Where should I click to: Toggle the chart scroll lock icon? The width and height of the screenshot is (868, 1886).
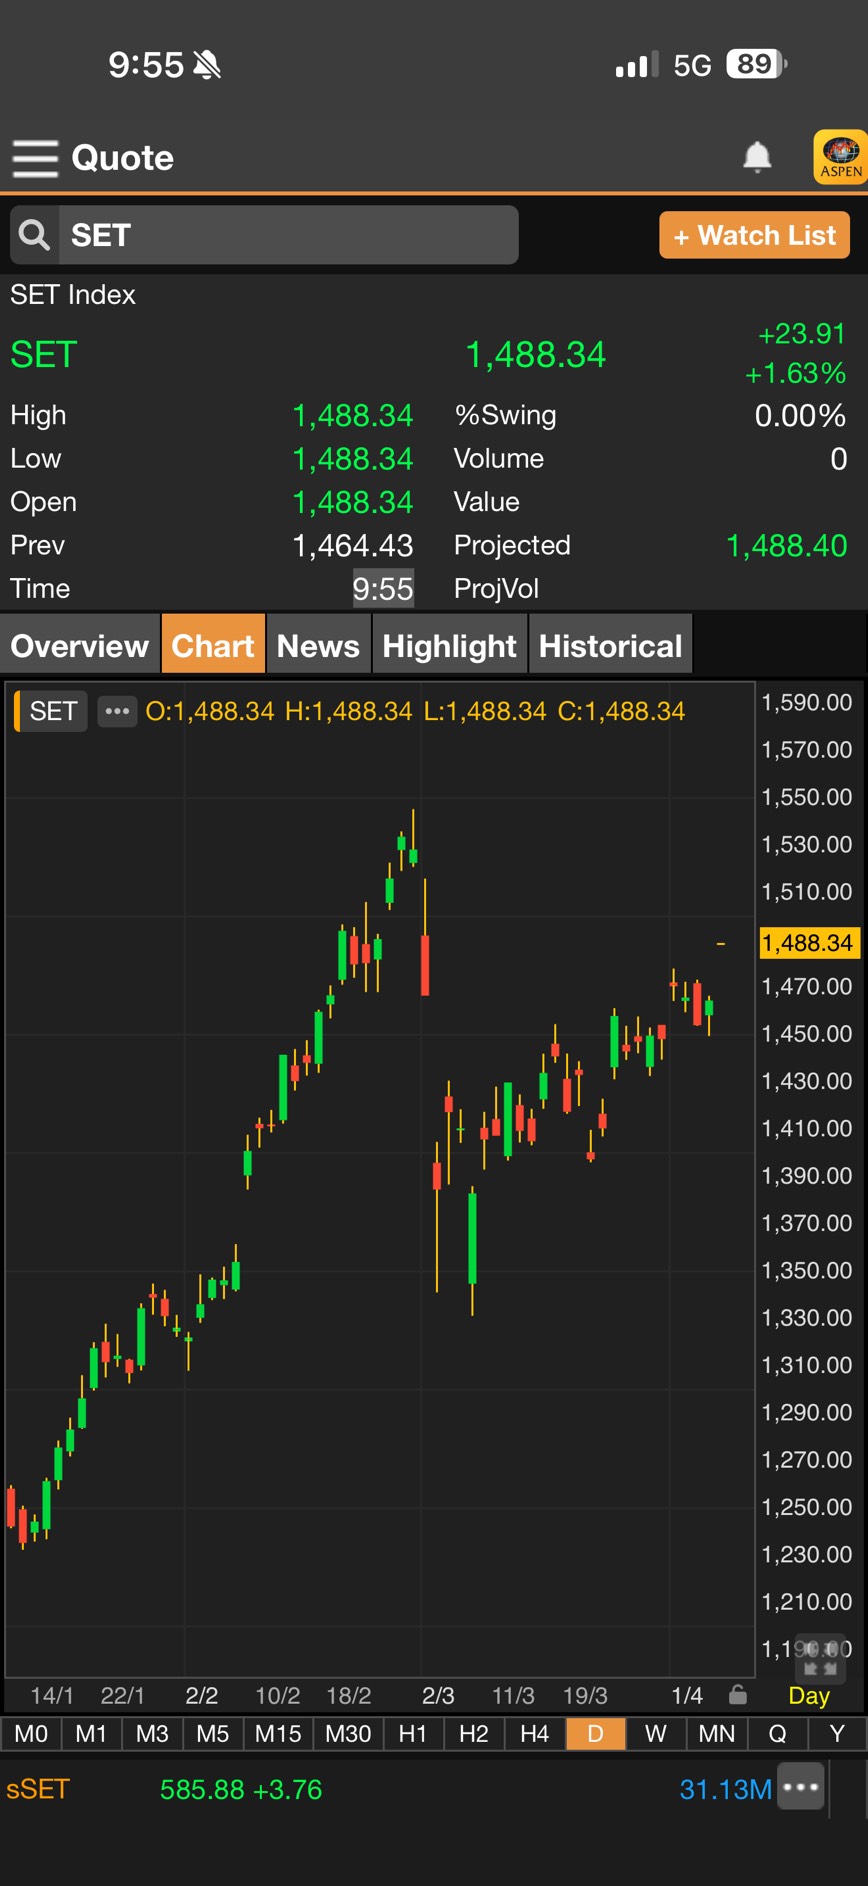(738, 1694)
